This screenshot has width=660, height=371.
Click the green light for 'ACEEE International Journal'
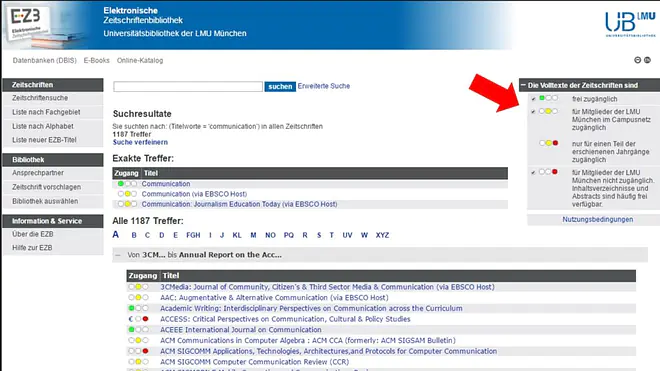138,330
